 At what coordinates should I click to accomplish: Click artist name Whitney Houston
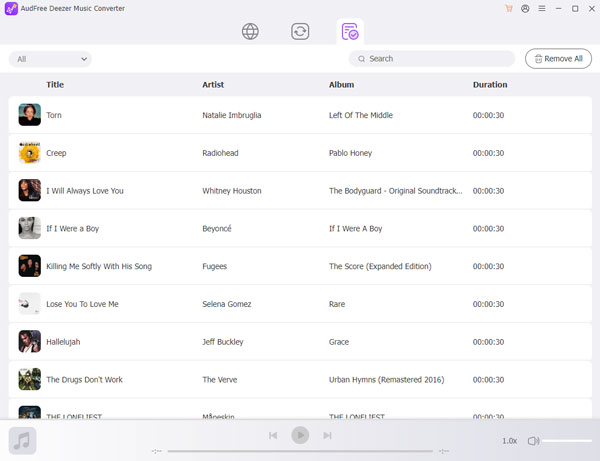(232, 191)
